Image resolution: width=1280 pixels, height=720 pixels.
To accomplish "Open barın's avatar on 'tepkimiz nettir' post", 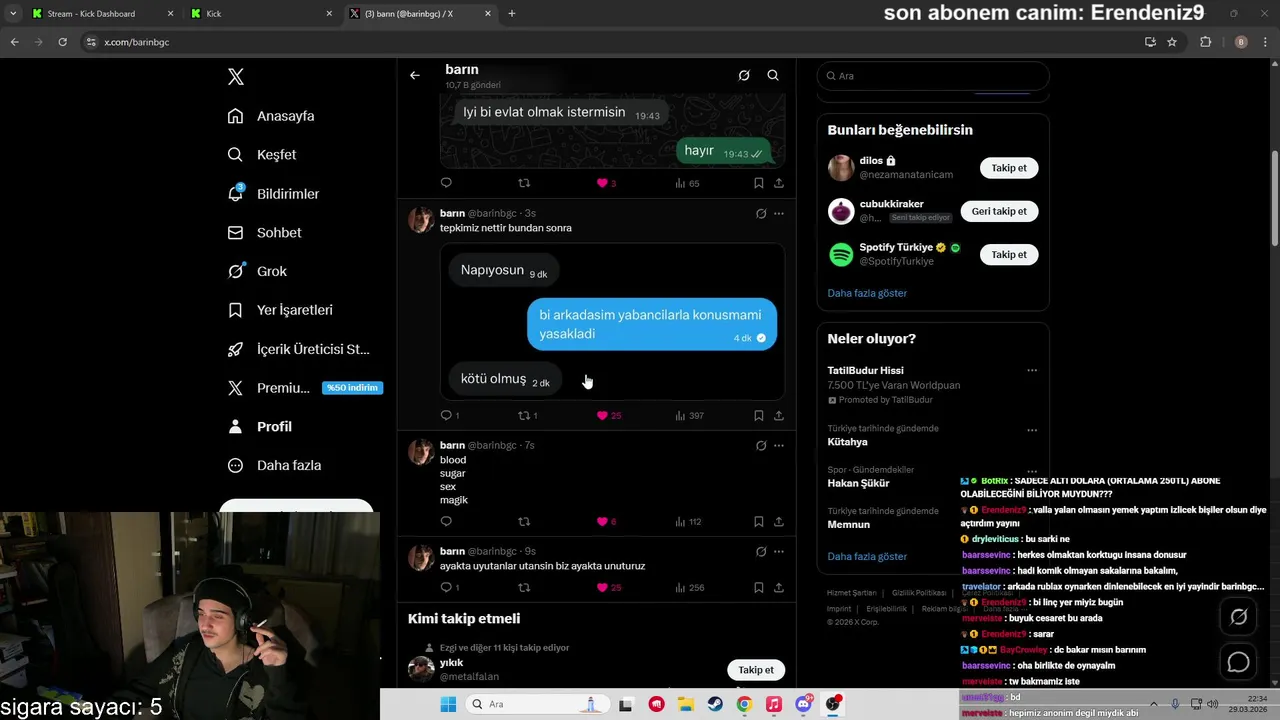I will pos(421,219).
